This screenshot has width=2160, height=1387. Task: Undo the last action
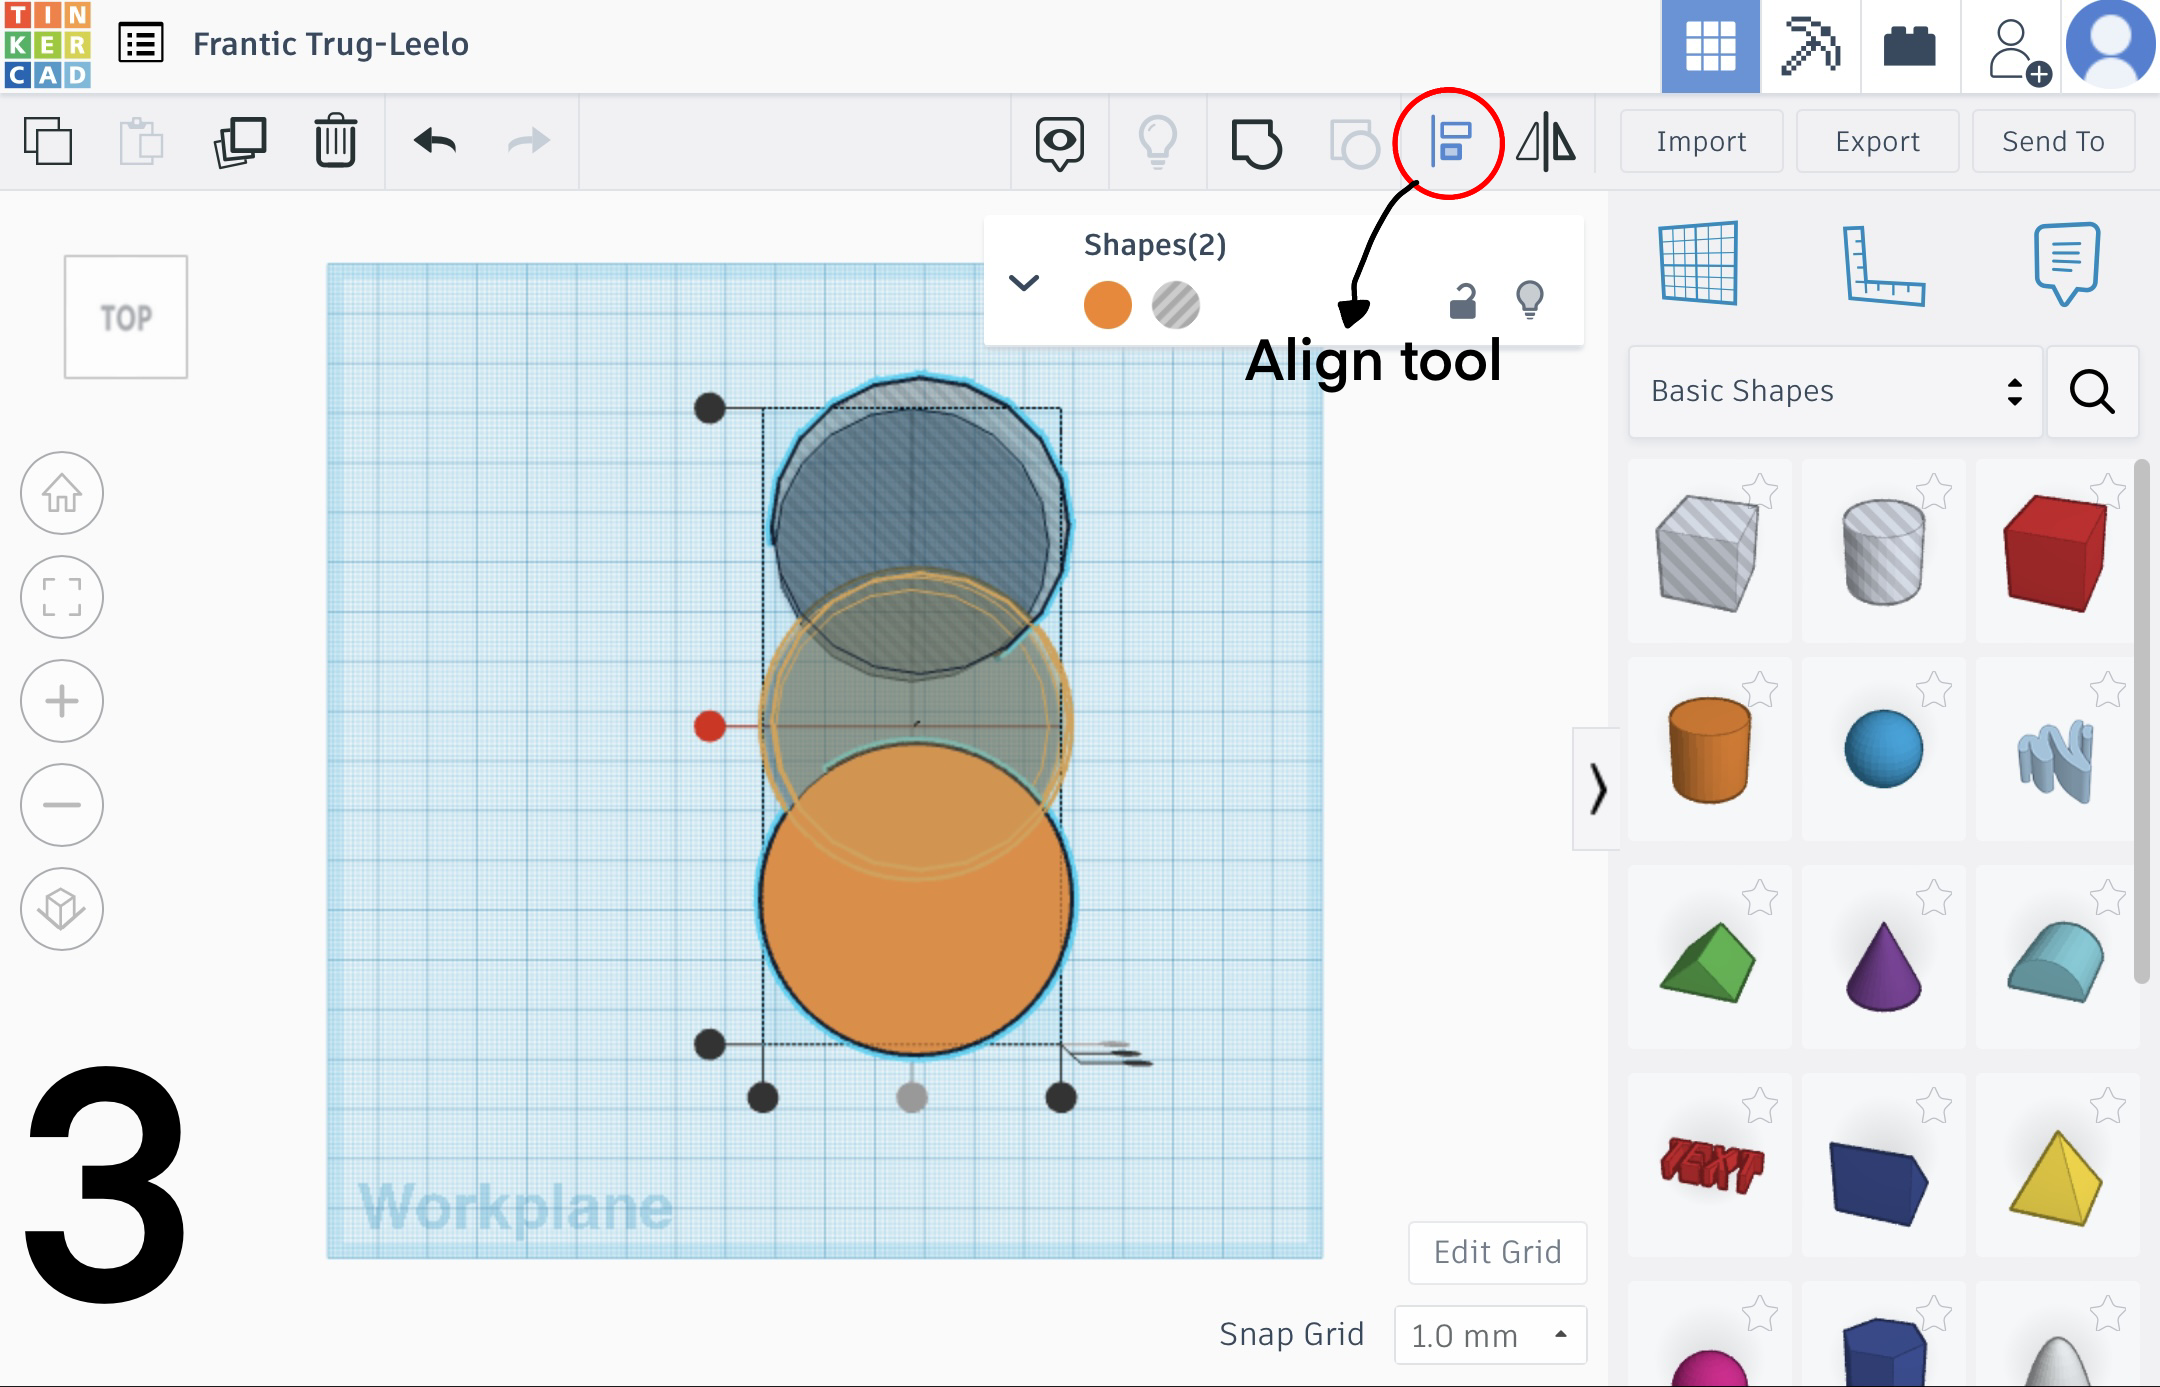(x=435, y=141)
